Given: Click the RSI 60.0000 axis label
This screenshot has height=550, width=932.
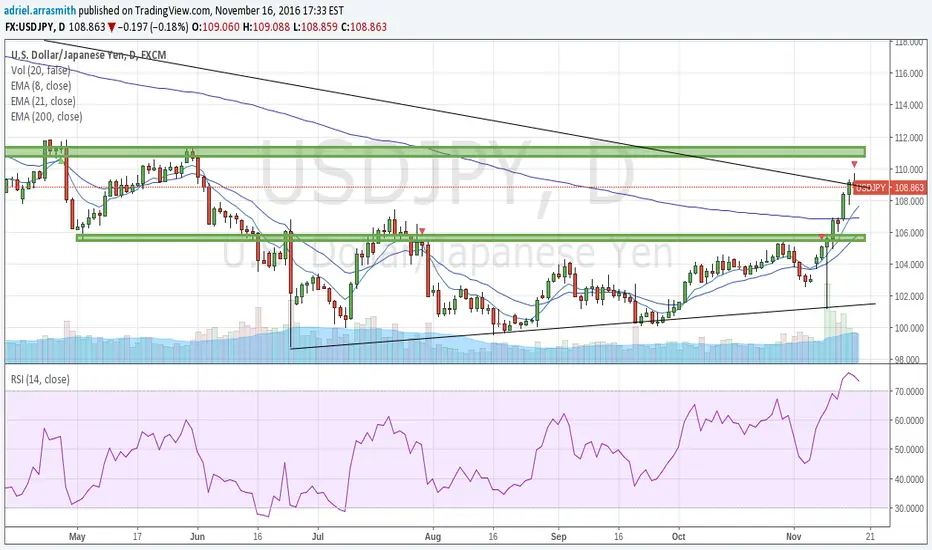Looking at the screenshot, I should click(x=909, y=420).
